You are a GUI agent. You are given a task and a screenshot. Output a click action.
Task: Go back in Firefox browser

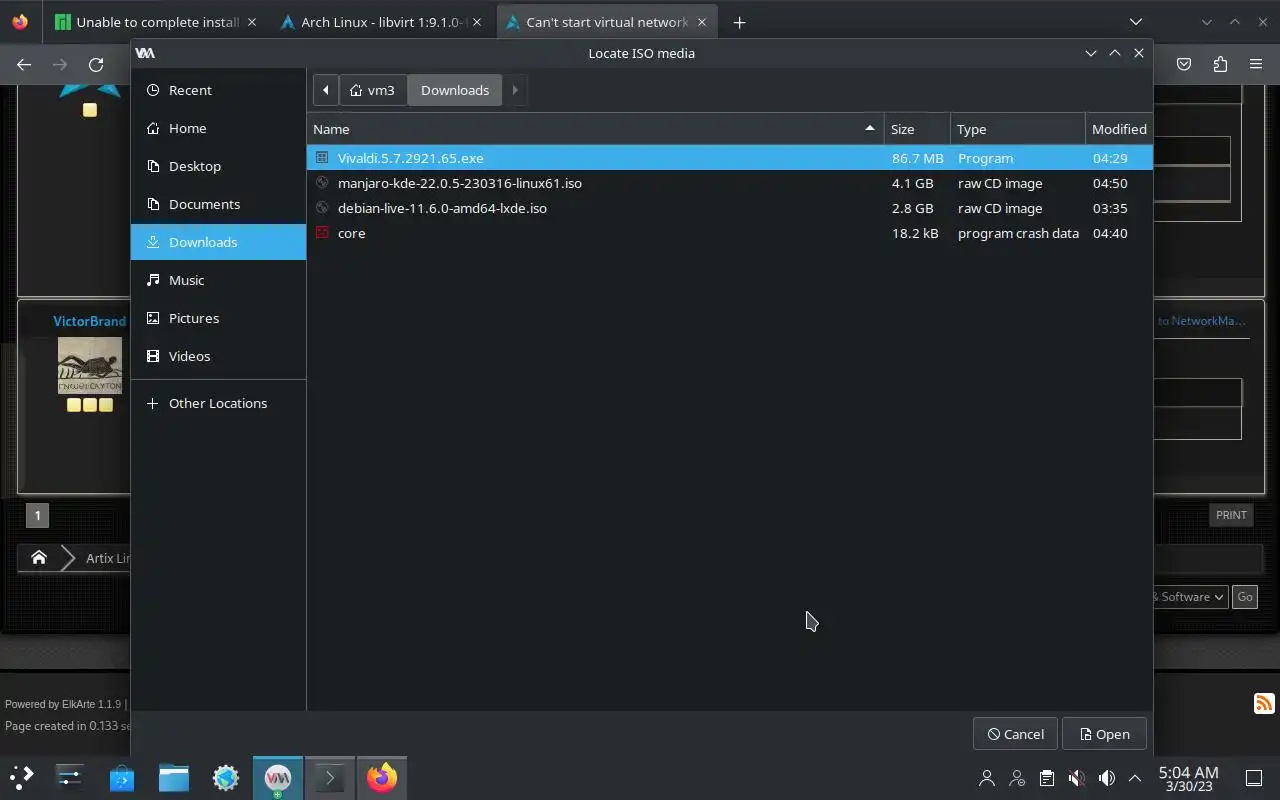pyautogui.click(x=24, y=64)
